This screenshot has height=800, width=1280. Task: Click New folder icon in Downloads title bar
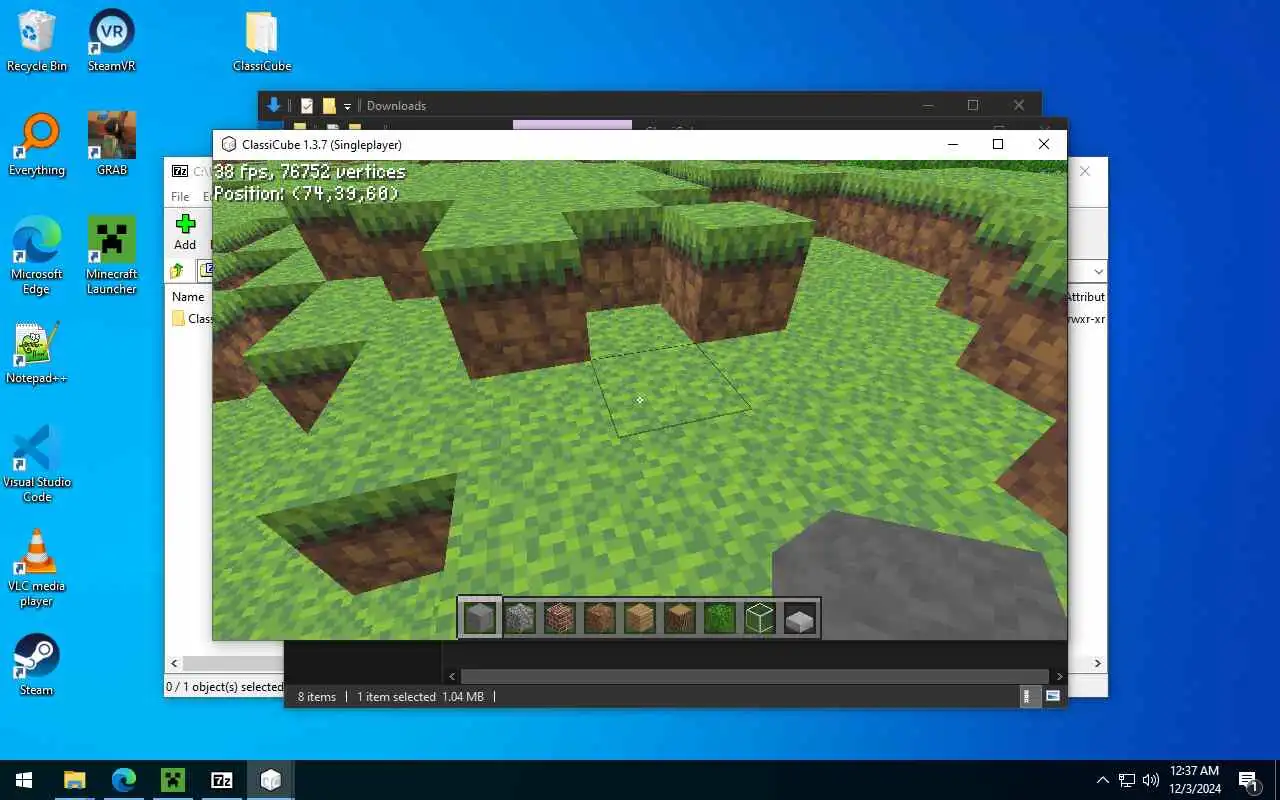click(x=328, y=105)
